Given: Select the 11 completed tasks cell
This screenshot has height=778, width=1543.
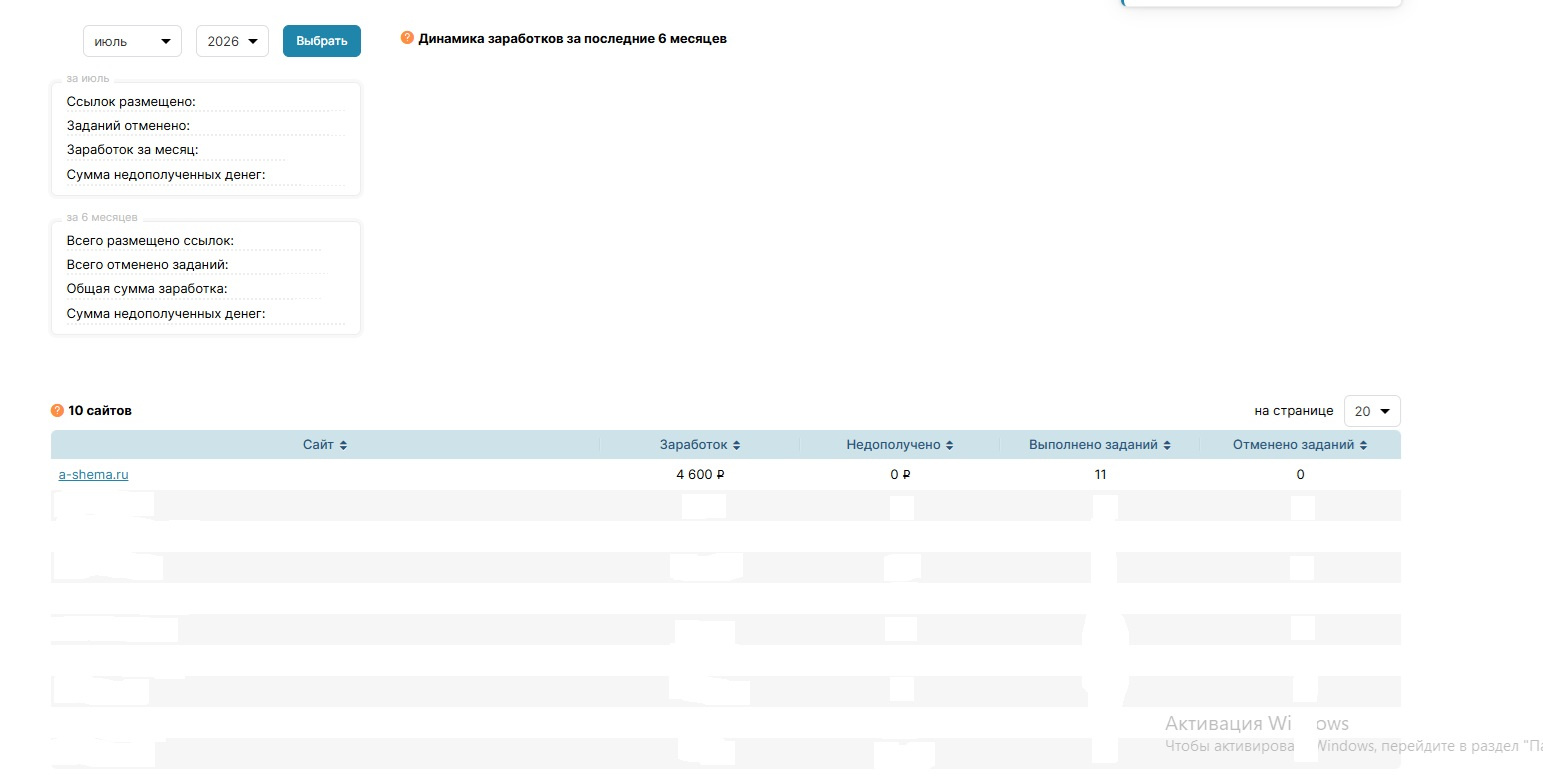Looking at the screenshot, I should click(x=1100, y=475).
